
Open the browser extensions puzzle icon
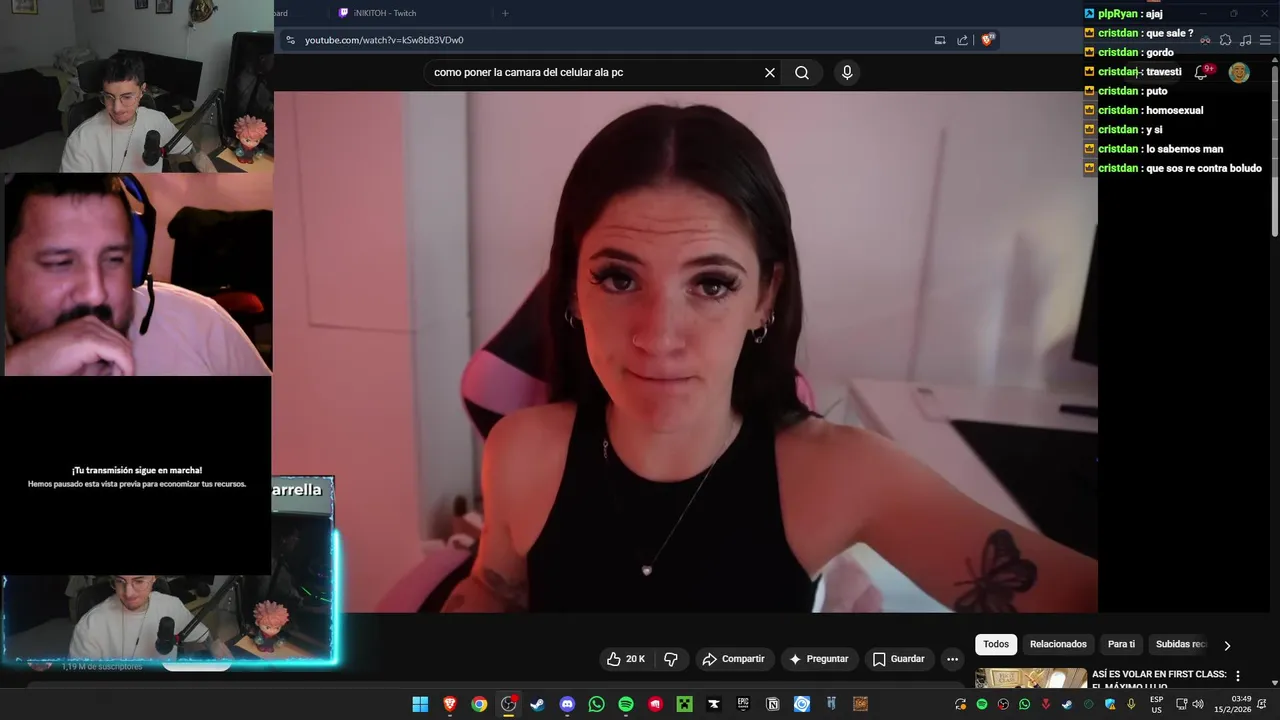1225,40
